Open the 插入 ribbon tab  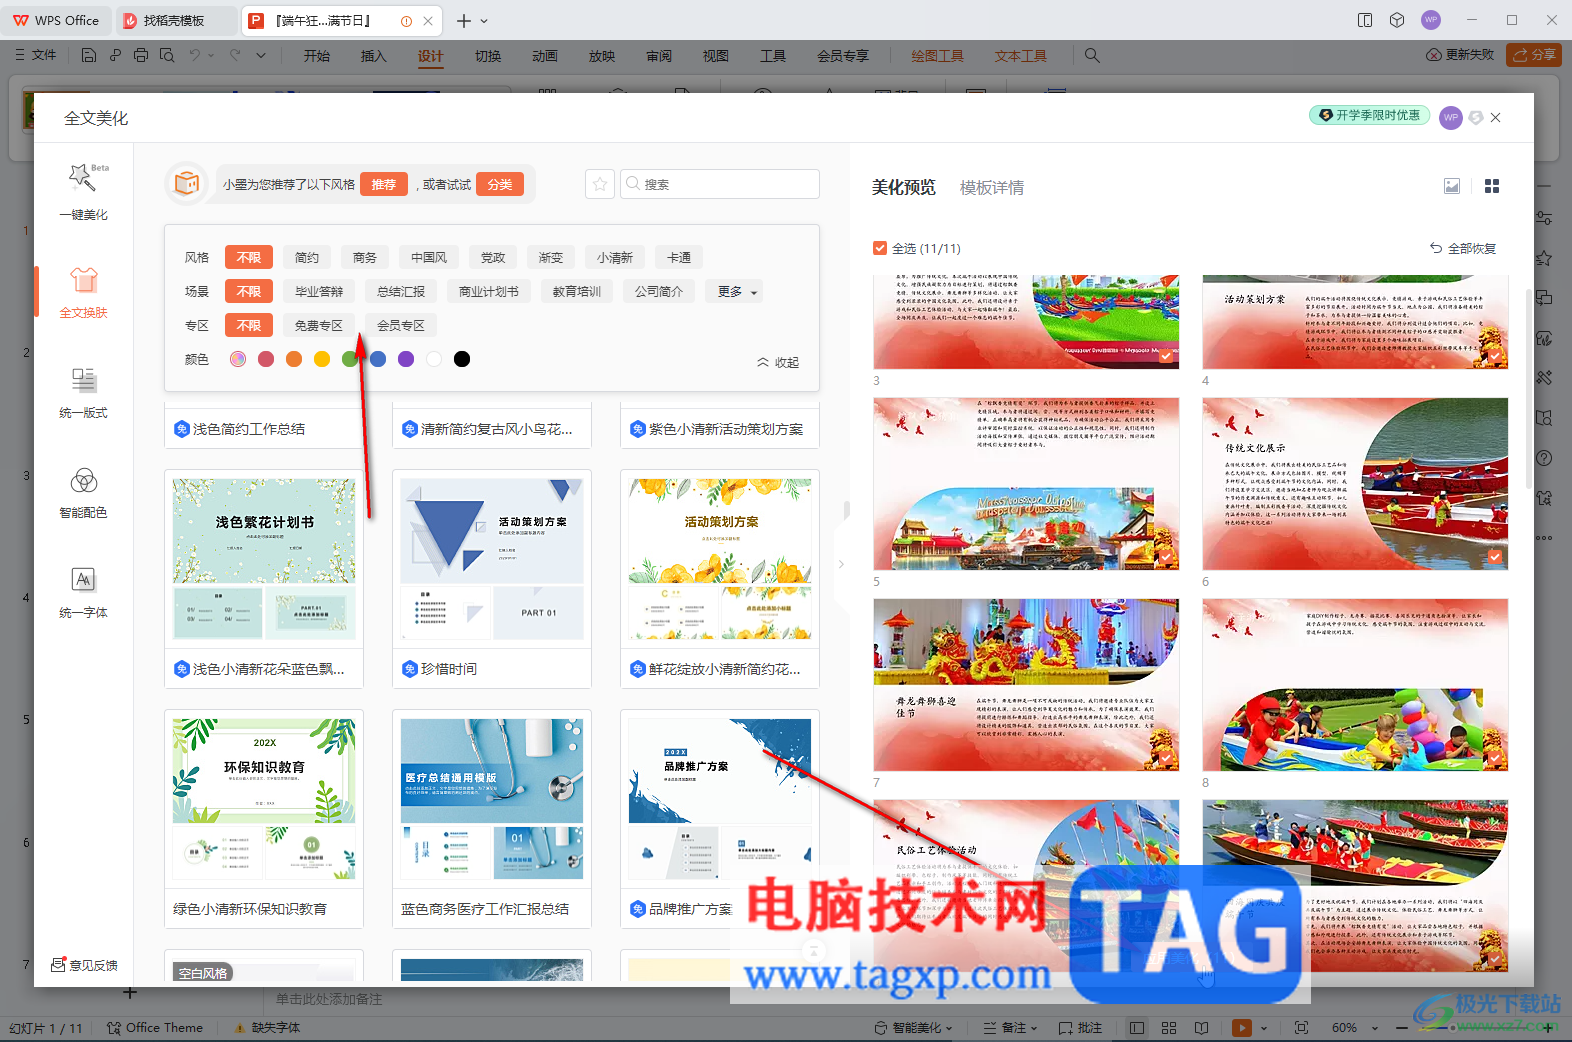(x=374, y=56)
